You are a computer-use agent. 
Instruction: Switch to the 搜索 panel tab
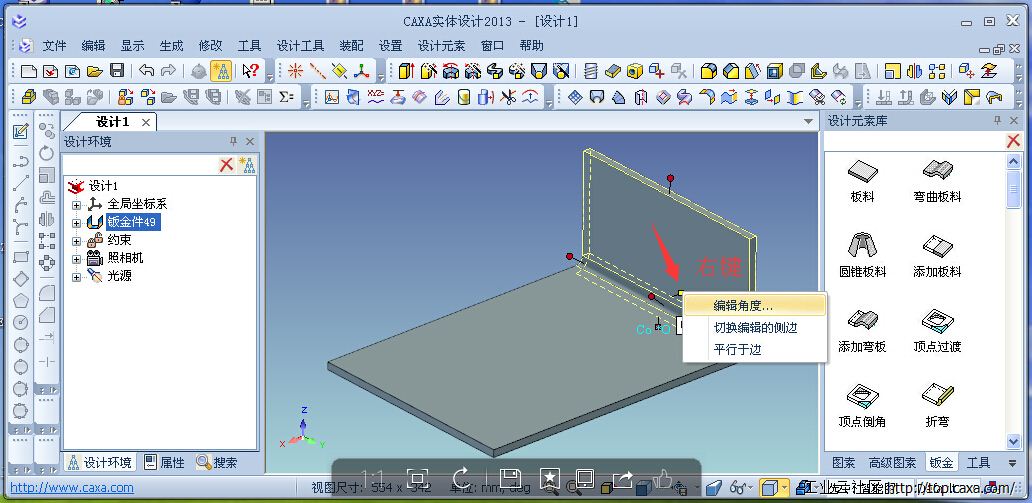click(217, 462)
